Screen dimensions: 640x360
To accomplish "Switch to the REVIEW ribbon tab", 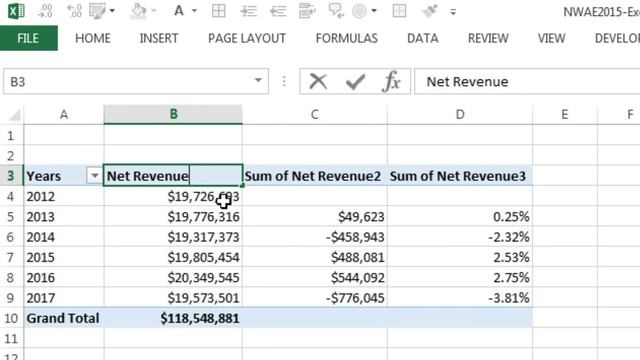I will [488, 38].
